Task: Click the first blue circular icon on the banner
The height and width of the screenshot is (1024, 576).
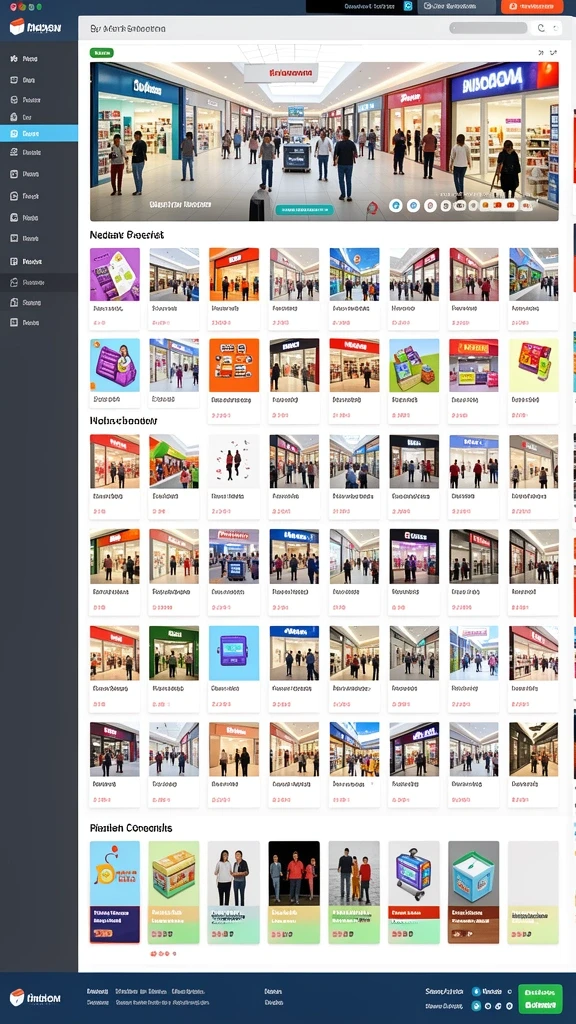Action: [396, 206]
